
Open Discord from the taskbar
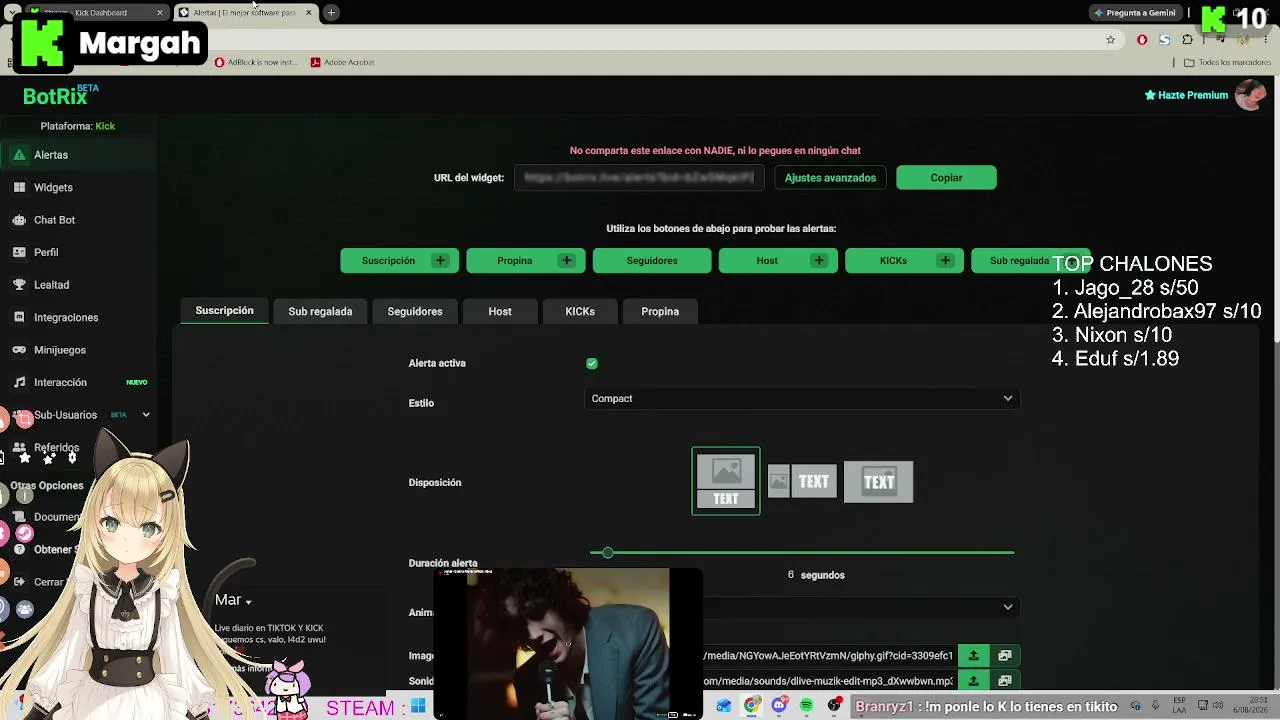pos(779,706)
